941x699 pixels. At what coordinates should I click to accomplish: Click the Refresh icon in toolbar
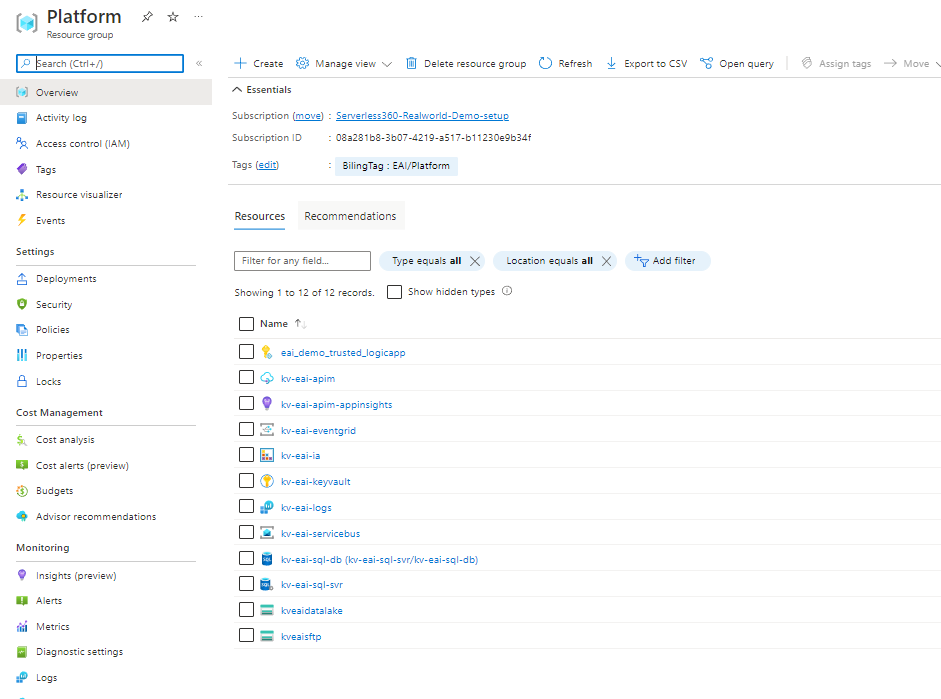pos(545,63)
